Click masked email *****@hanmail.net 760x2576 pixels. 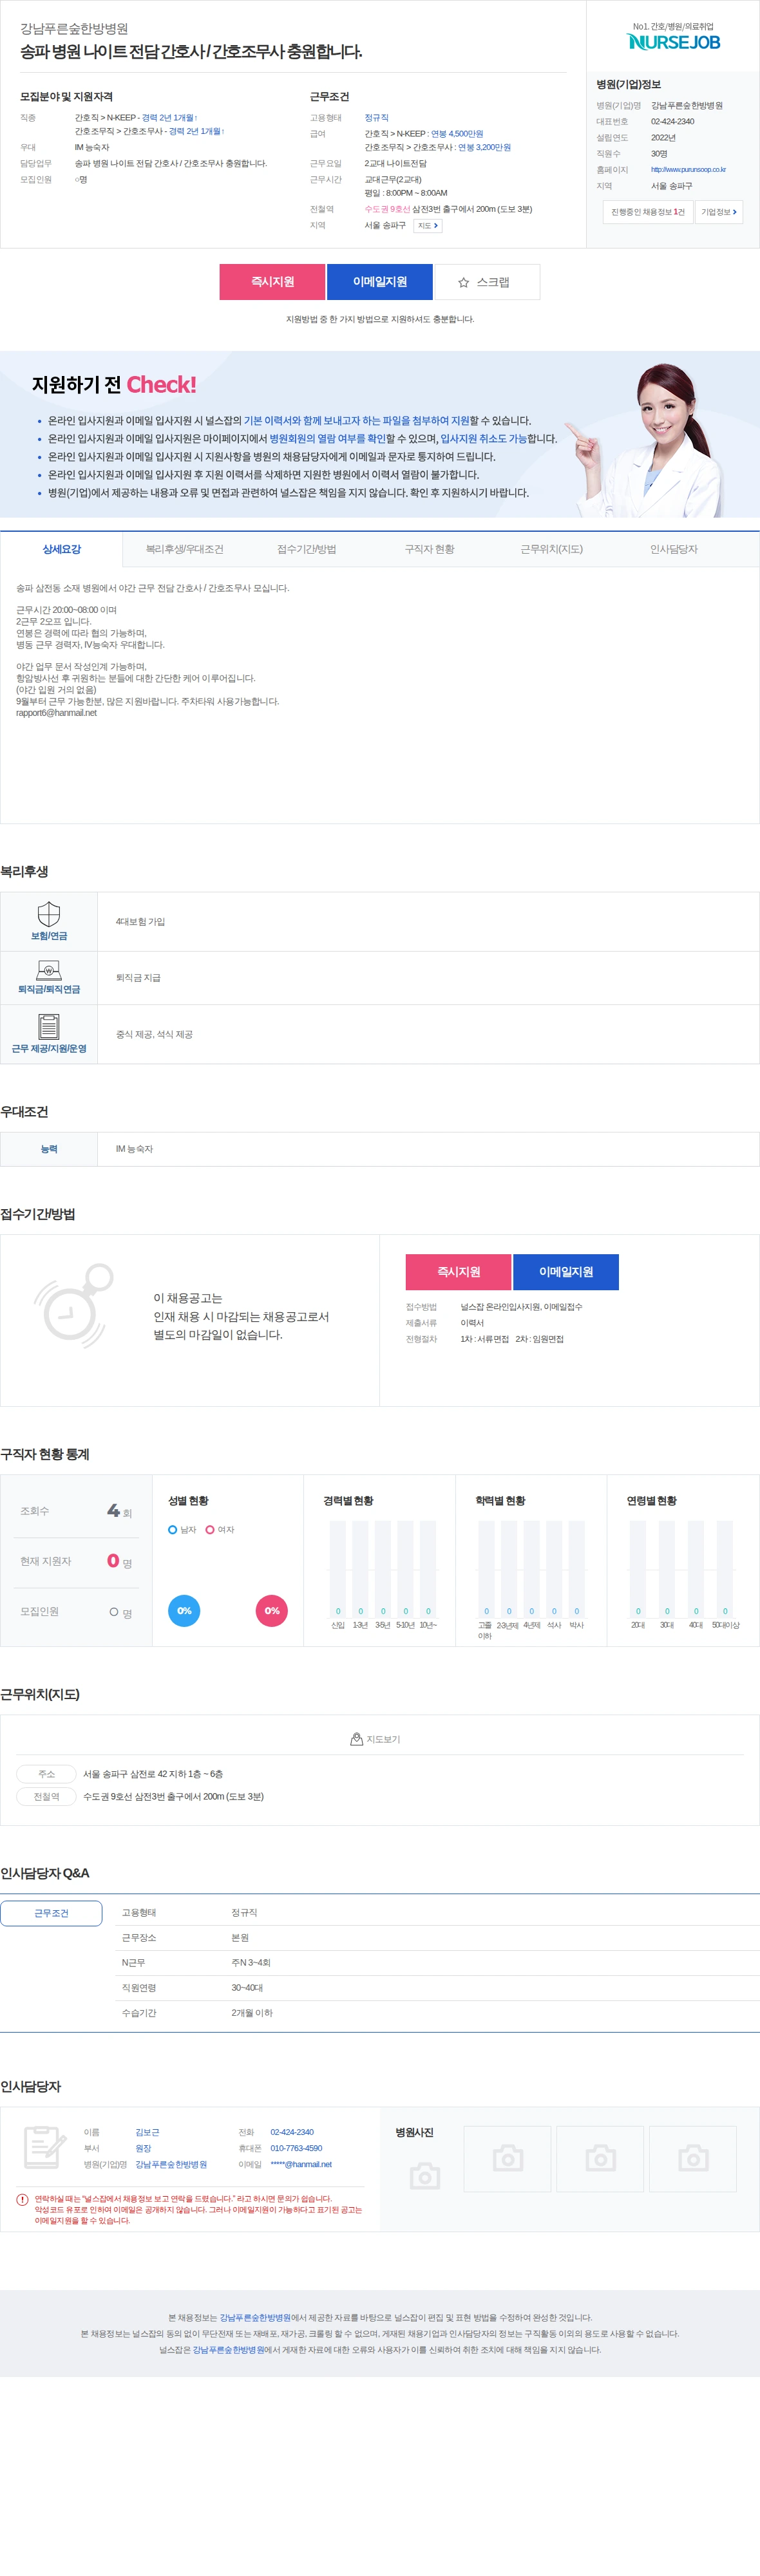301,2164
